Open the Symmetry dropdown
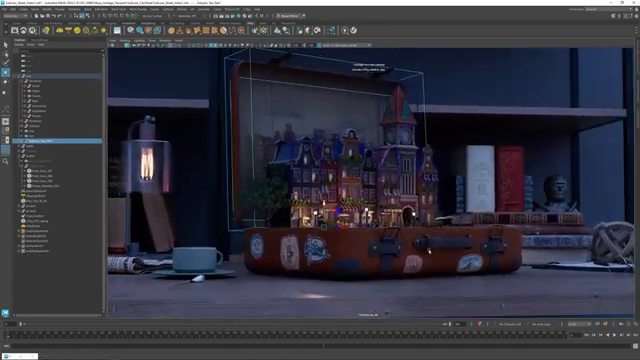640x360 pixels. (188, 16)
